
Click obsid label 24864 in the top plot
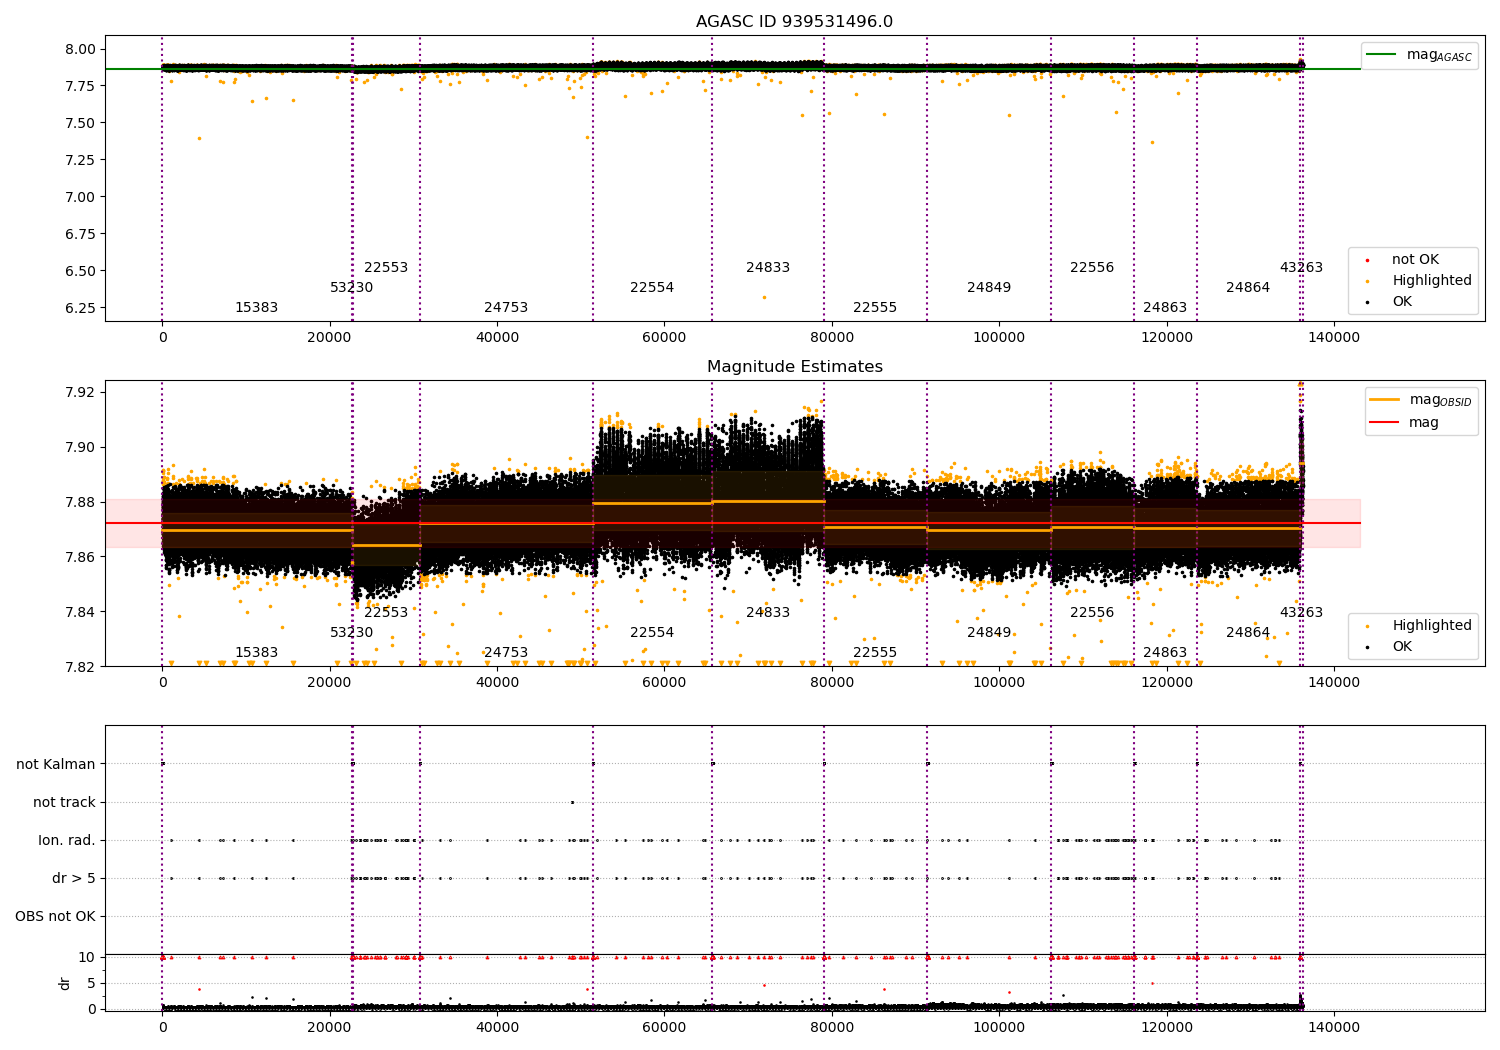pos(1248,288)
